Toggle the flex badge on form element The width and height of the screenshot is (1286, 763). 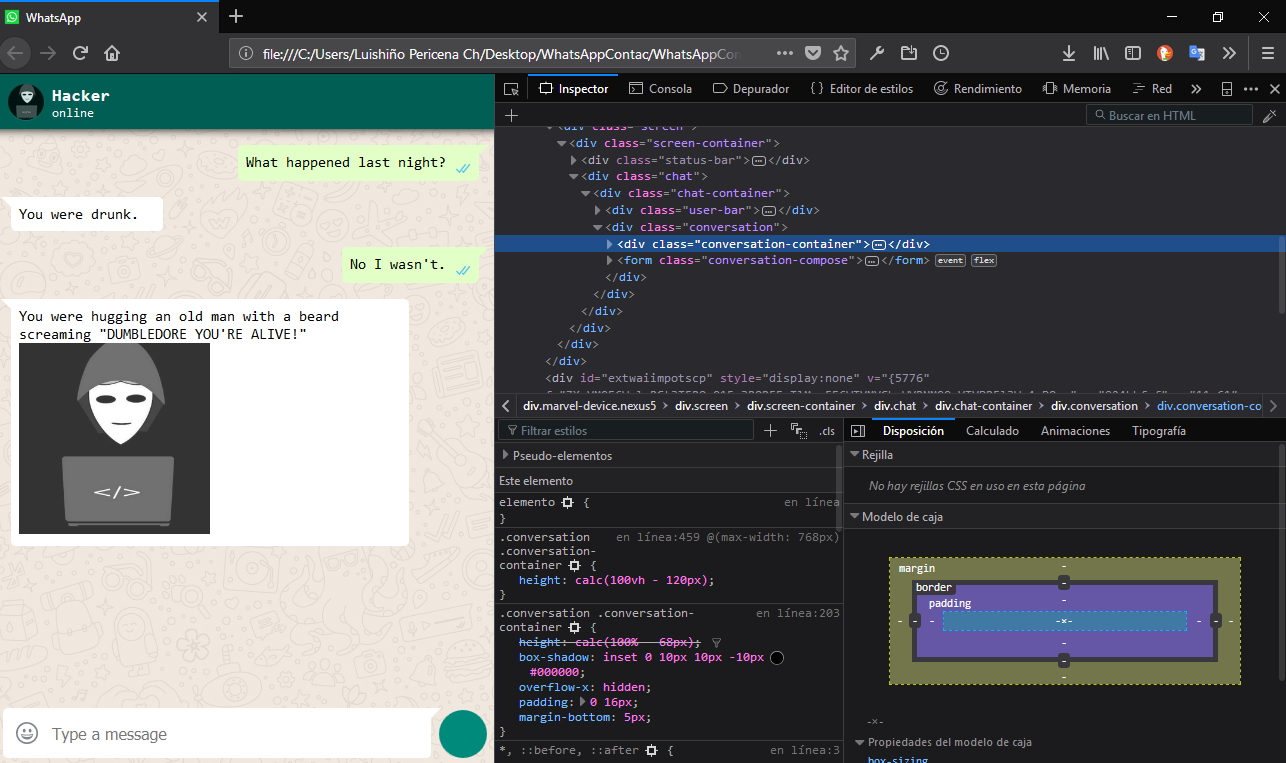coord(984,260)
